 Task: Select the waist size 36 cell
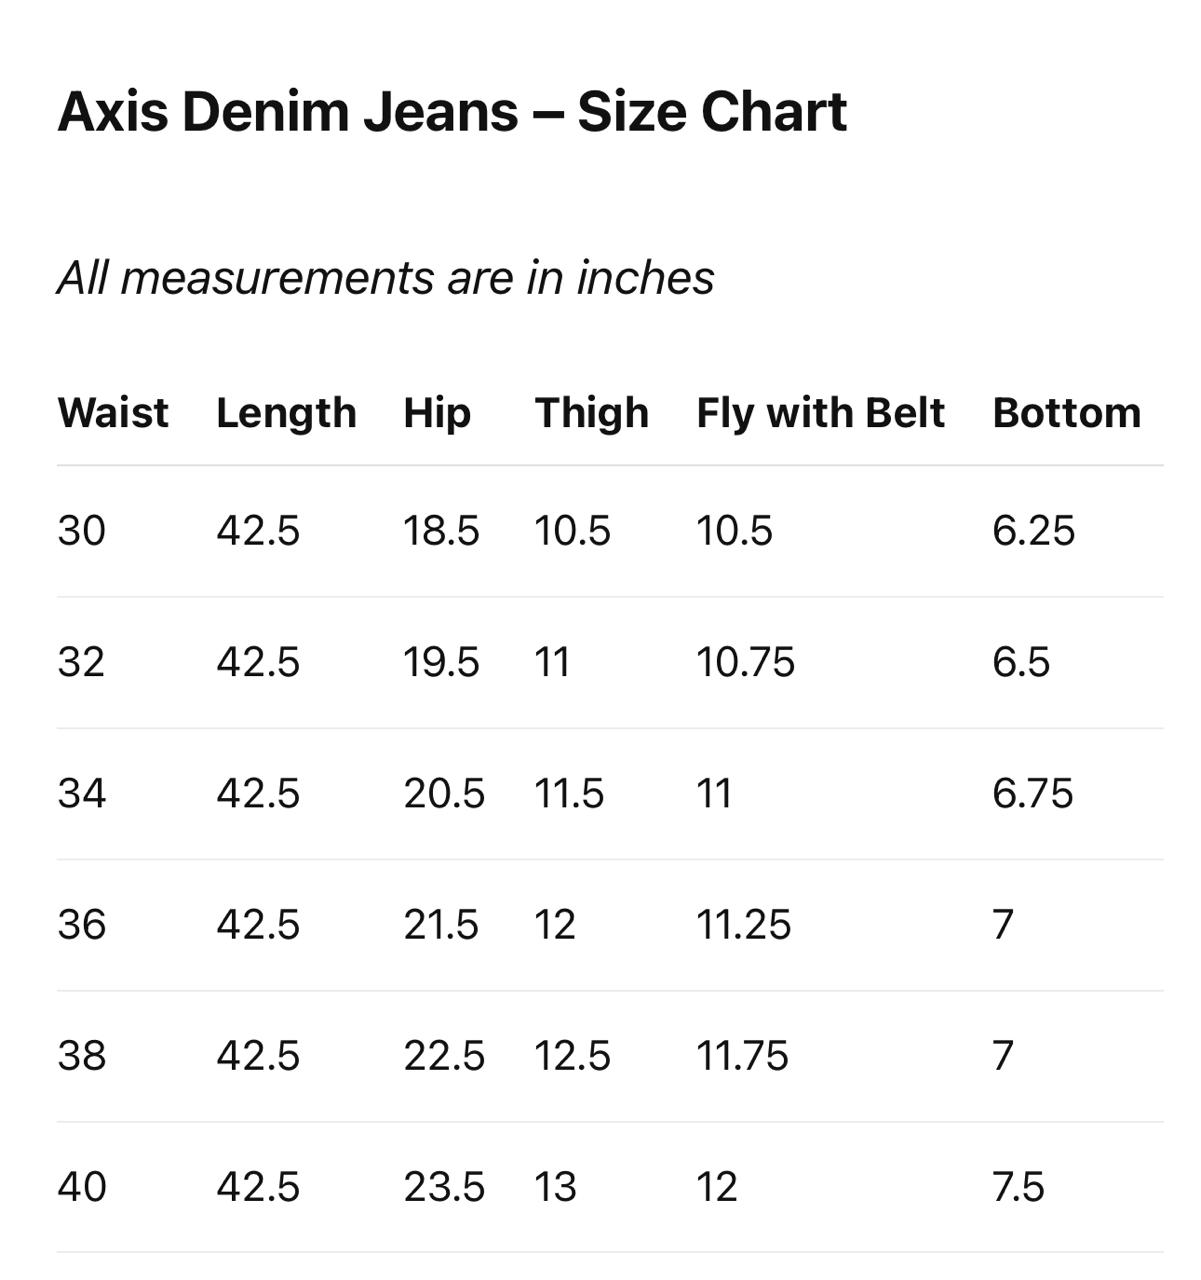pyautogui.click(x=81, y=925)
